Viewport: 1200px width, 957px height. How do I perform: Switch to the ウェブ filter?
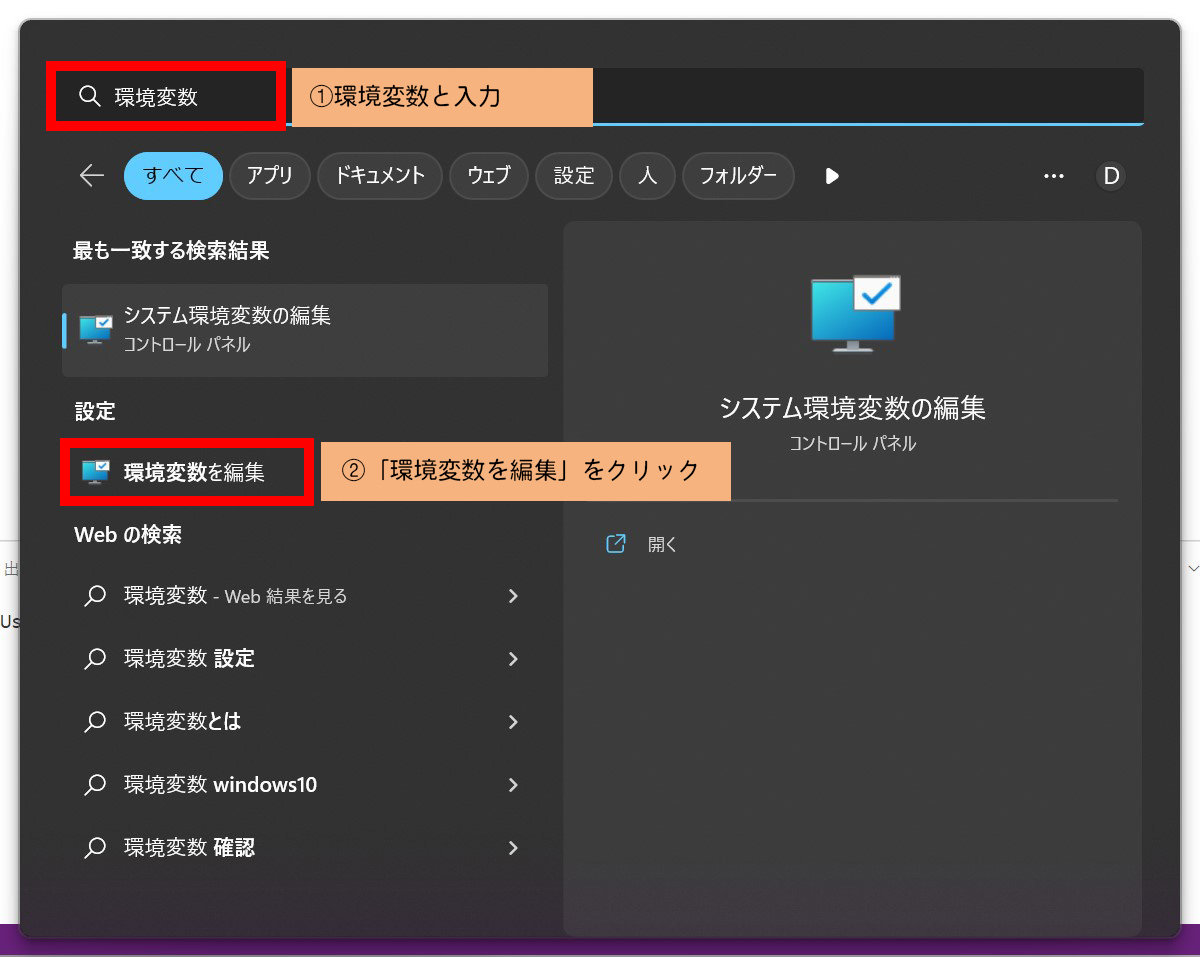click(x=489, y=175)
